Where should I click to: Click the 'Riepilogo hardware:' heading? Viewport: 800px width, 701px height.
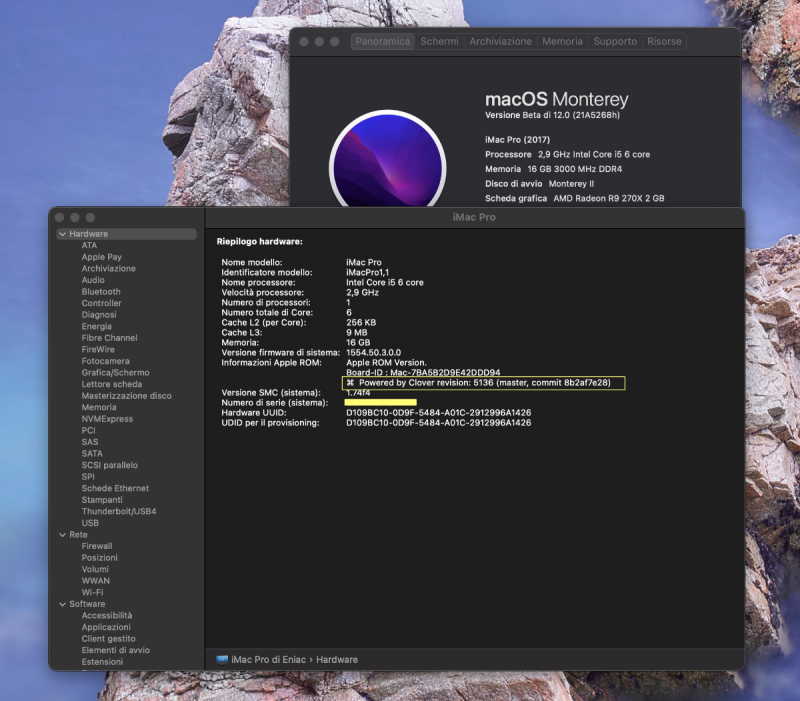click(260, 241)
